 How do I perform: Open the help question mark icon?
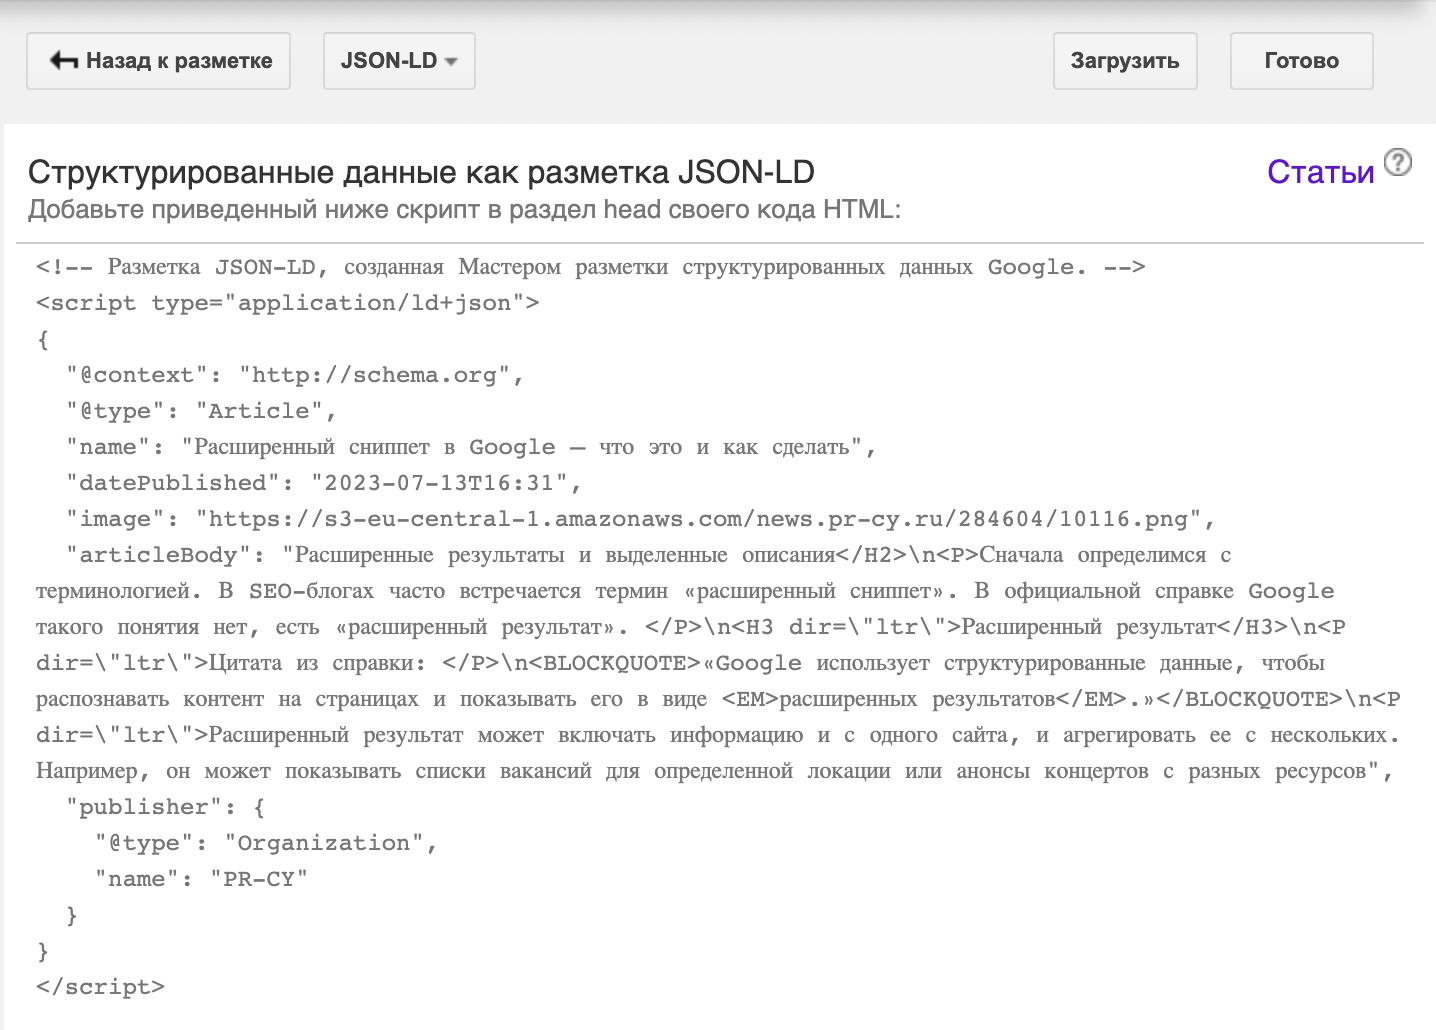(1397, 162)
